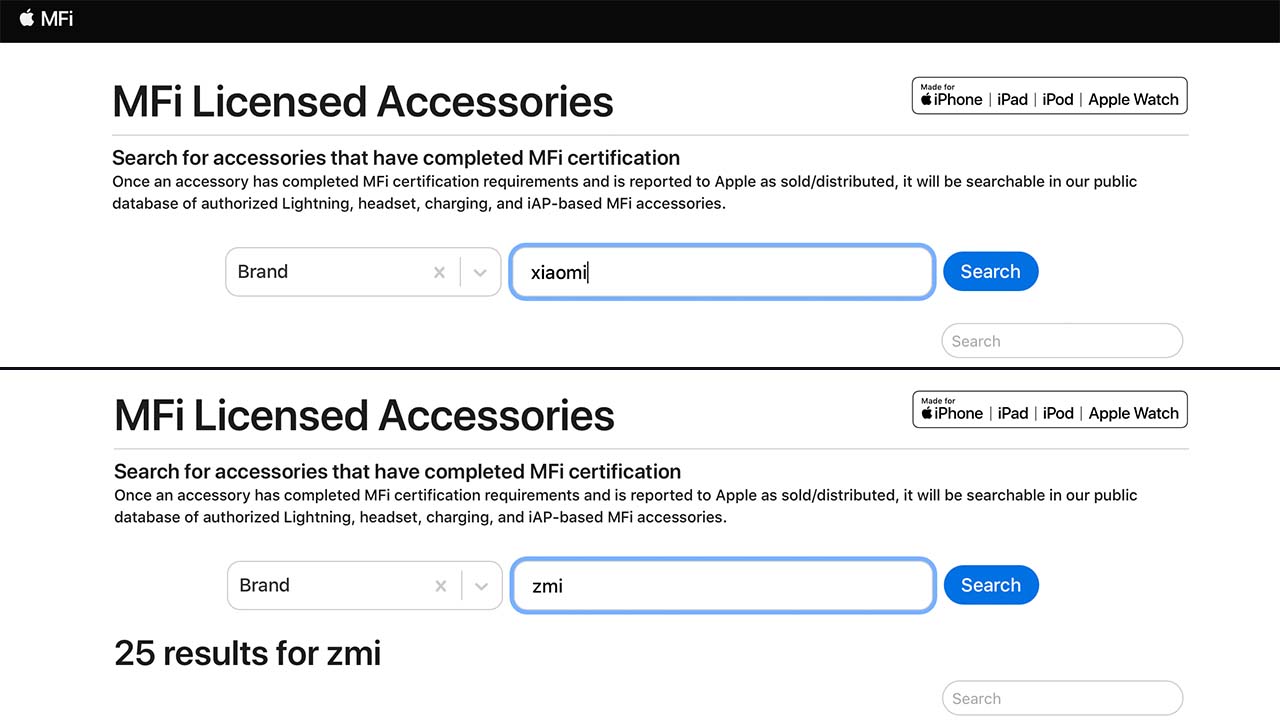Expand the upper Brand dropdown chevron
This screenshot has height=720, width=1280.
[x=480, y=272]
